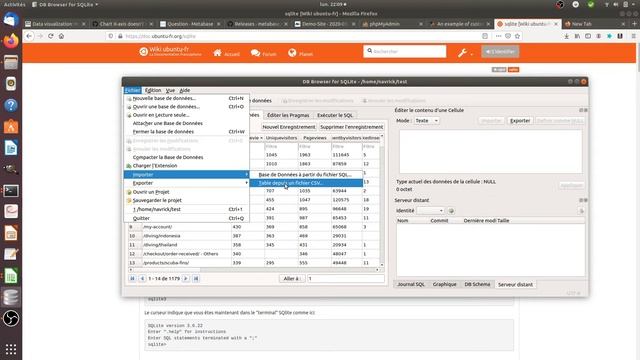Click the new database icon in Fichier menu
The width and height of the screenshot is (640, 360).
pyautogui.click(x=129, y=98)
